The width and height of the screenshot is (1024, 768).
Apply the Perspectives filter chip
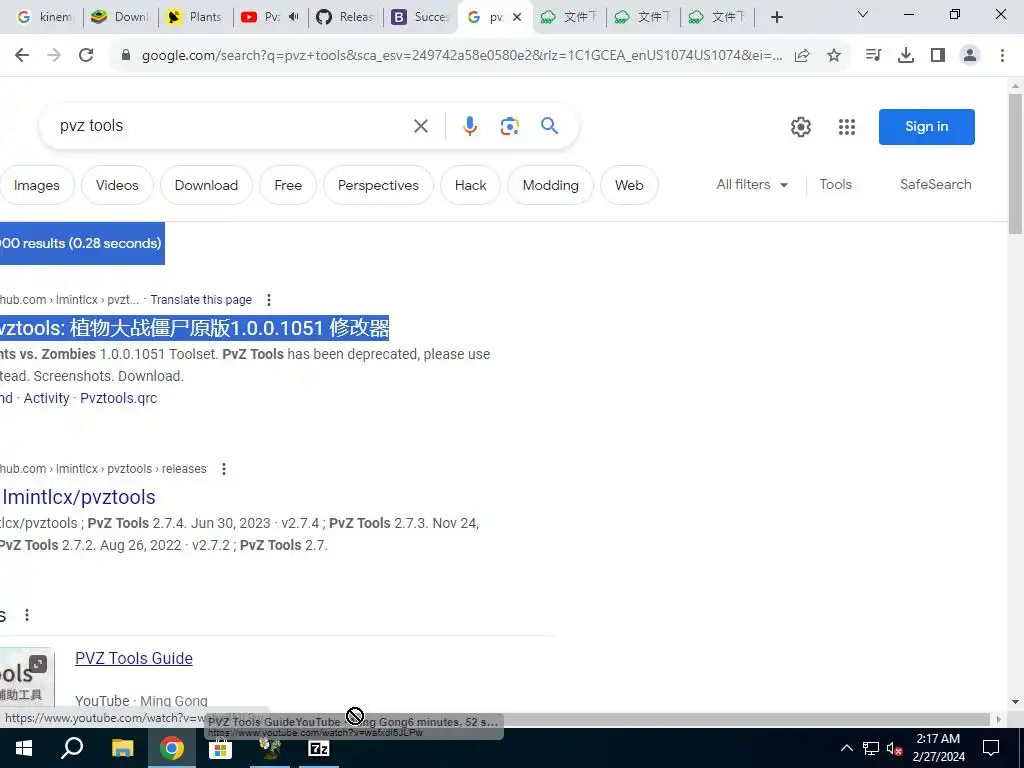378,185
